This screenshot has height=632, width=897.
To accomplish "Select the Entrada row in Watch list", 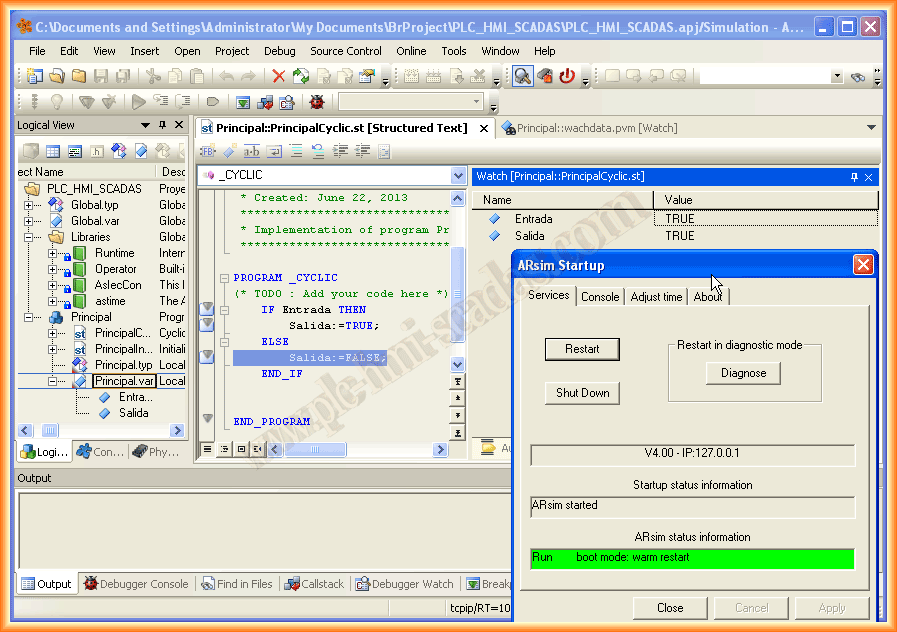I will pos(533,219).
